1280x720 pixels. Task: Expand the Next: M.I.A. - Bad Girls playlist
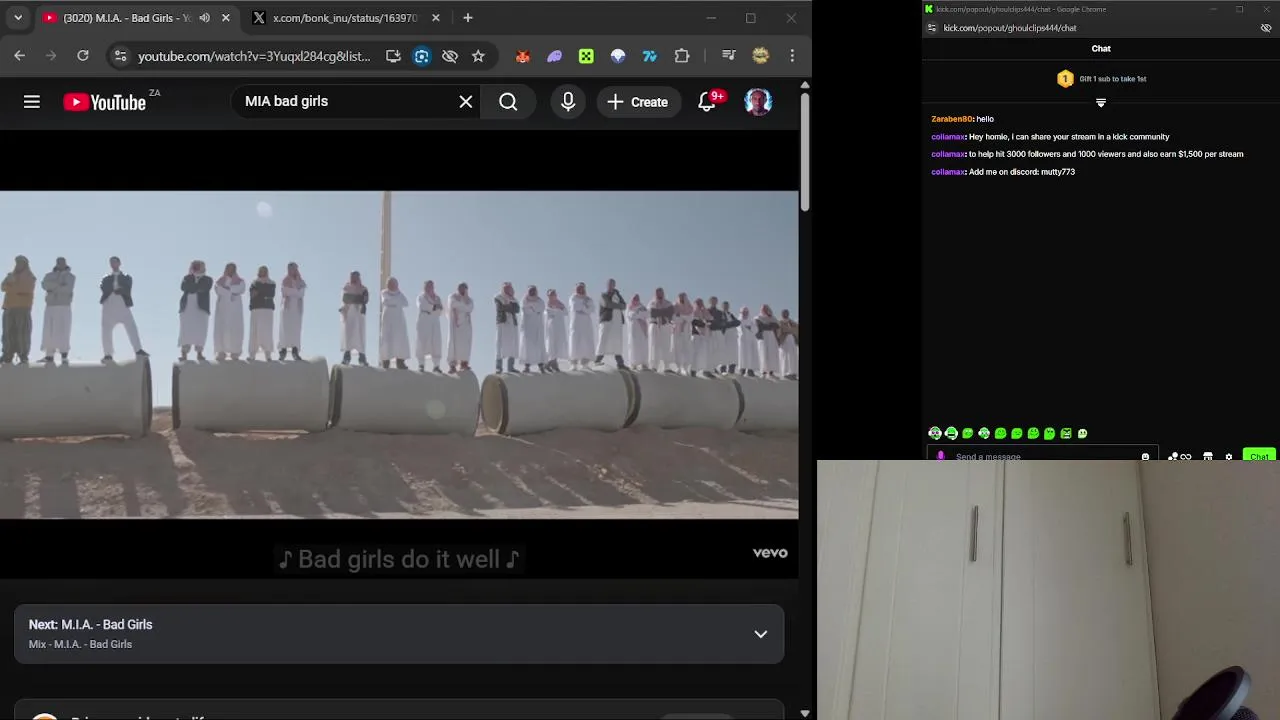(x=761, y=634)
